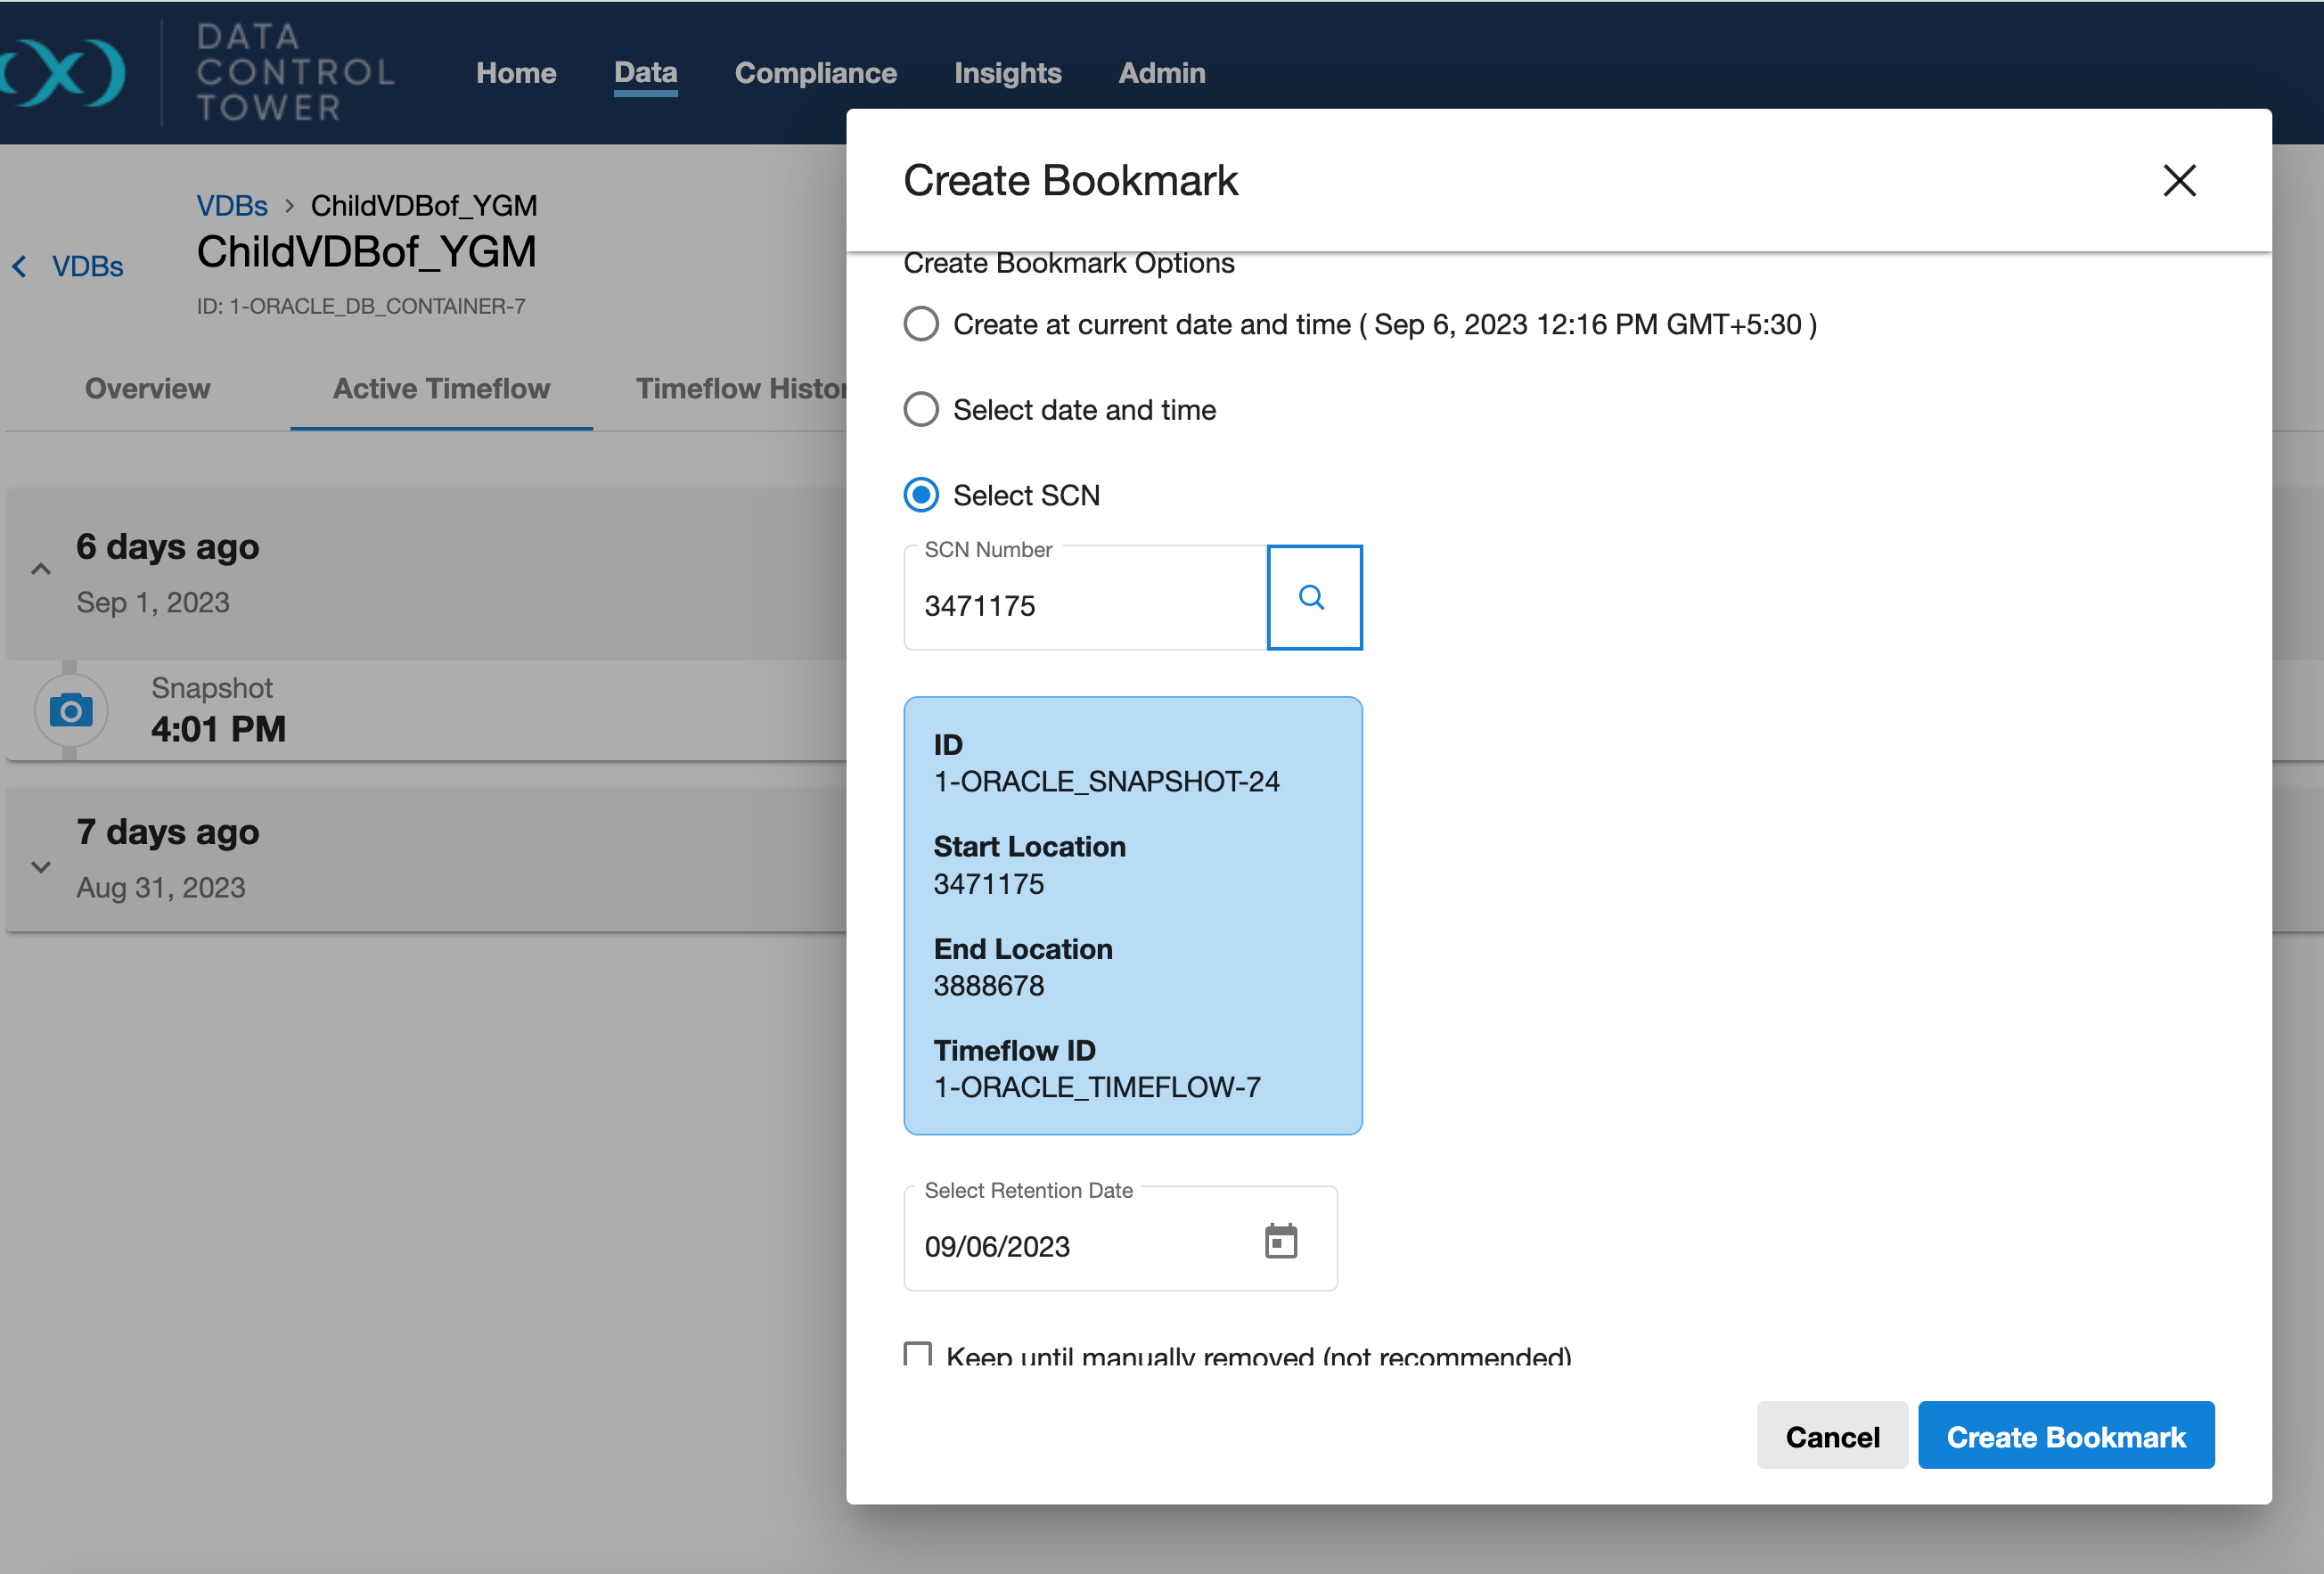Open the Overview tab
The image size is (2324, 1574).
click(x=148, y=389)
